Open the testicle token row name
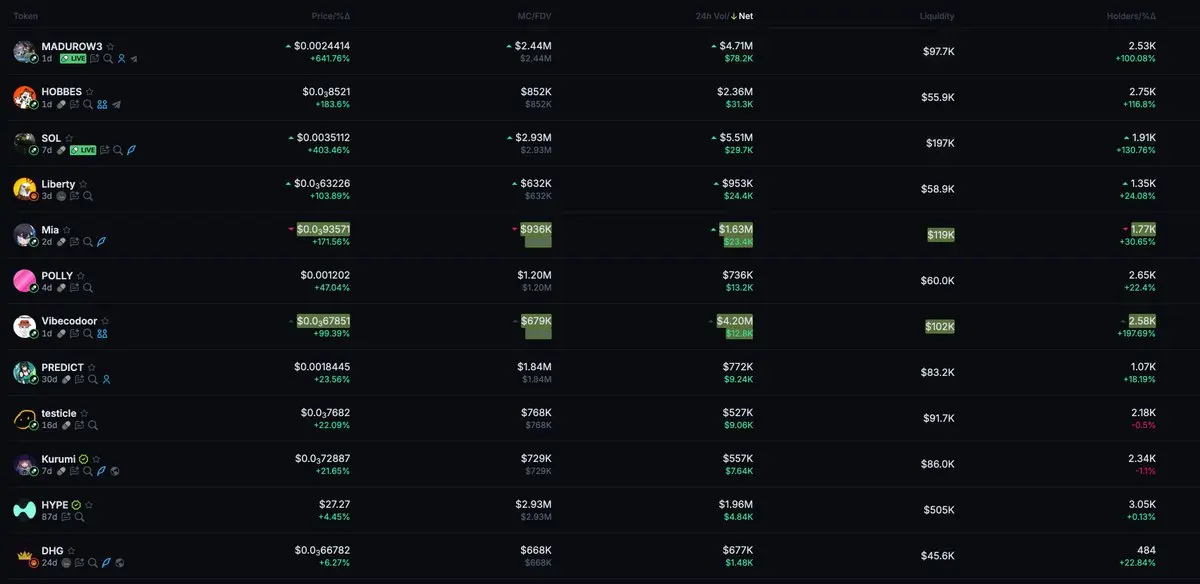 click(x=58, y=412)
